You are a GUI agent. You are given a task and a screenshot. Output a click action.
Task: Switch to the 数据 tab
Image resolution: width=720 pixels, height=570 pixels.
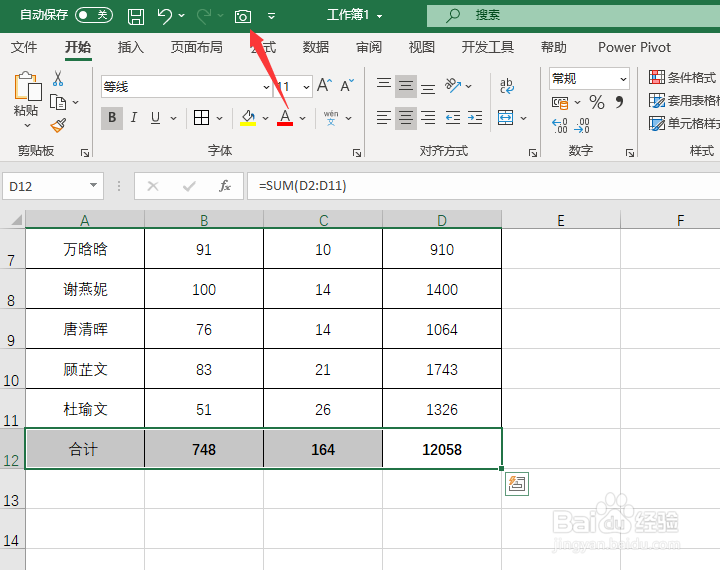click(315, 47)
